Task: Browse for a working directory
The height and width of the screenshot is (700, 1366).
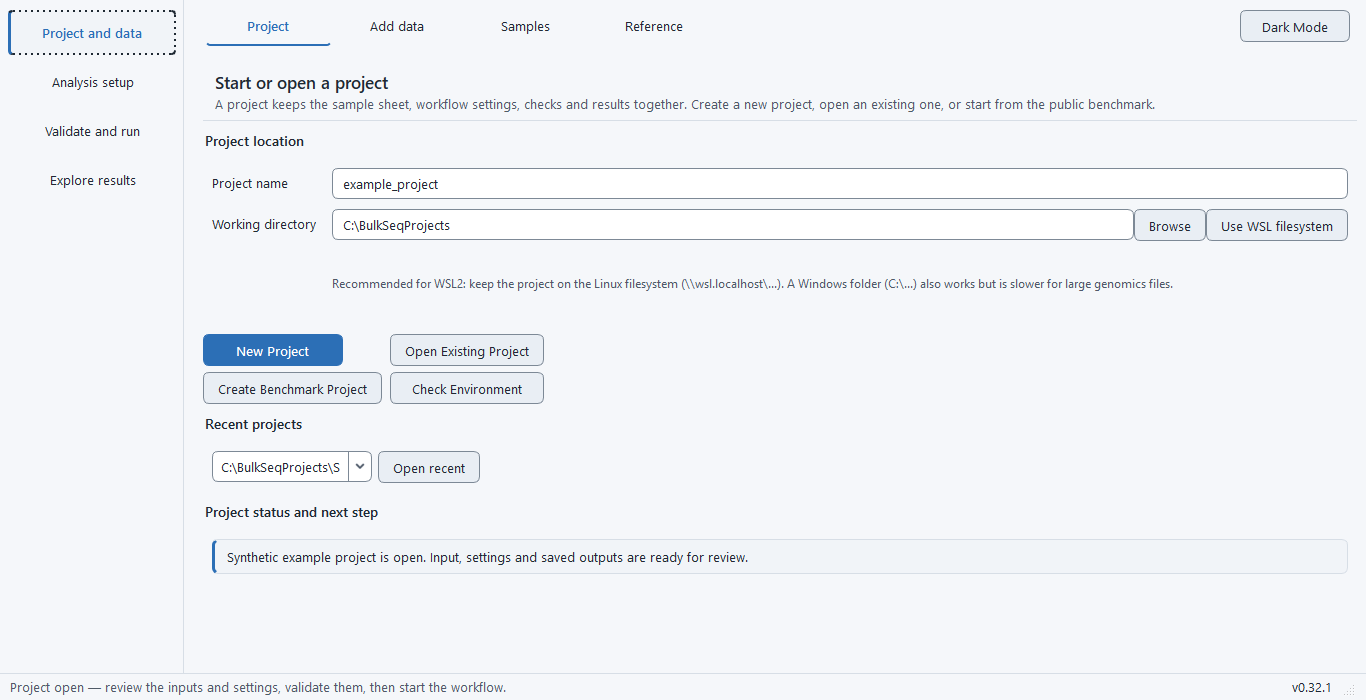Action: coord(1169,226)
